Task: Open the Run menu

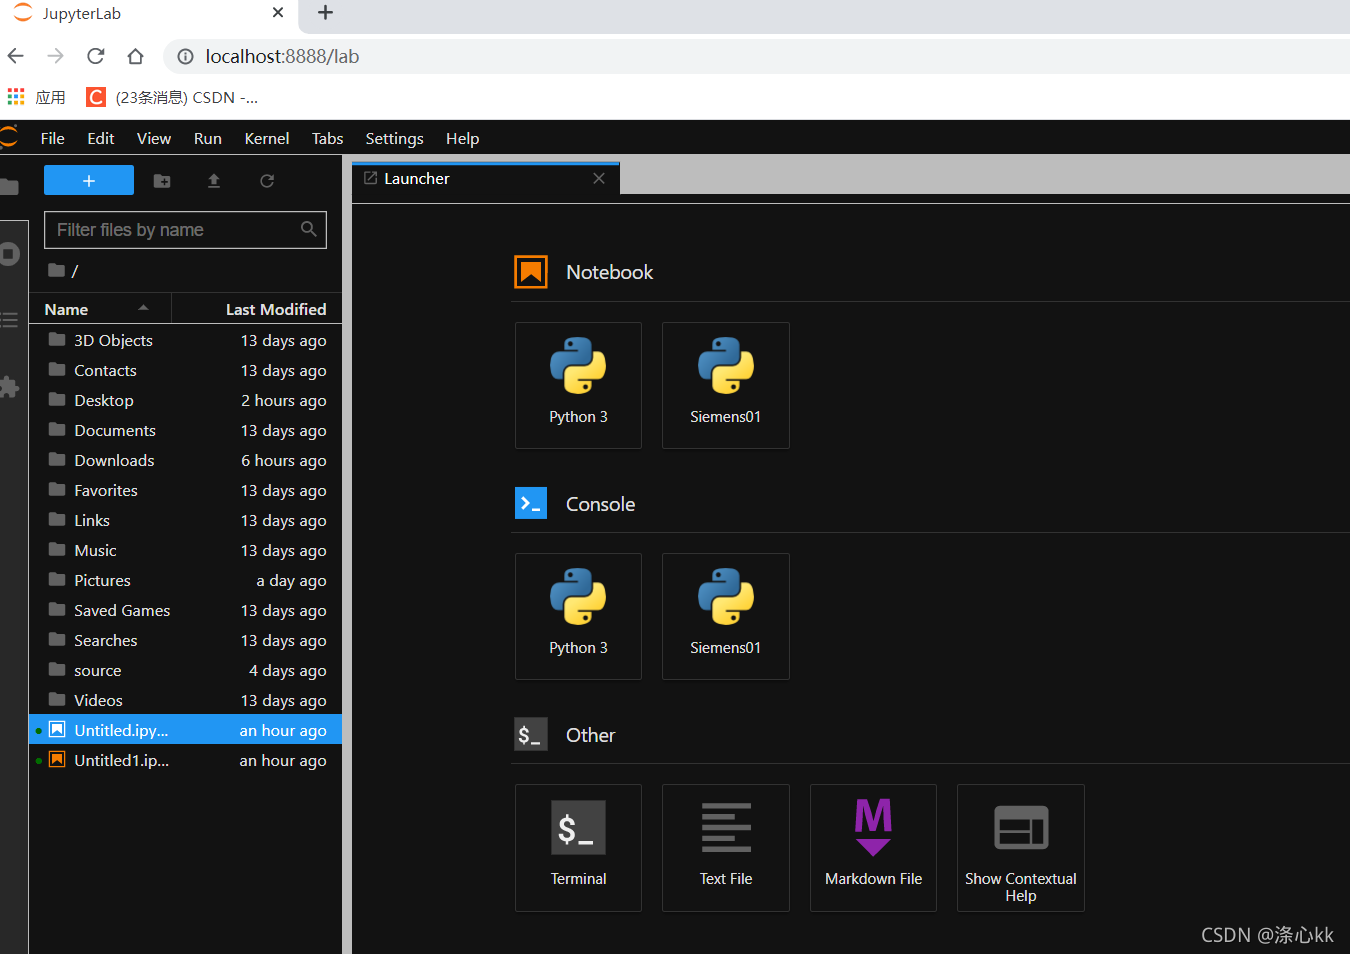Action: (x=208, y=138)
